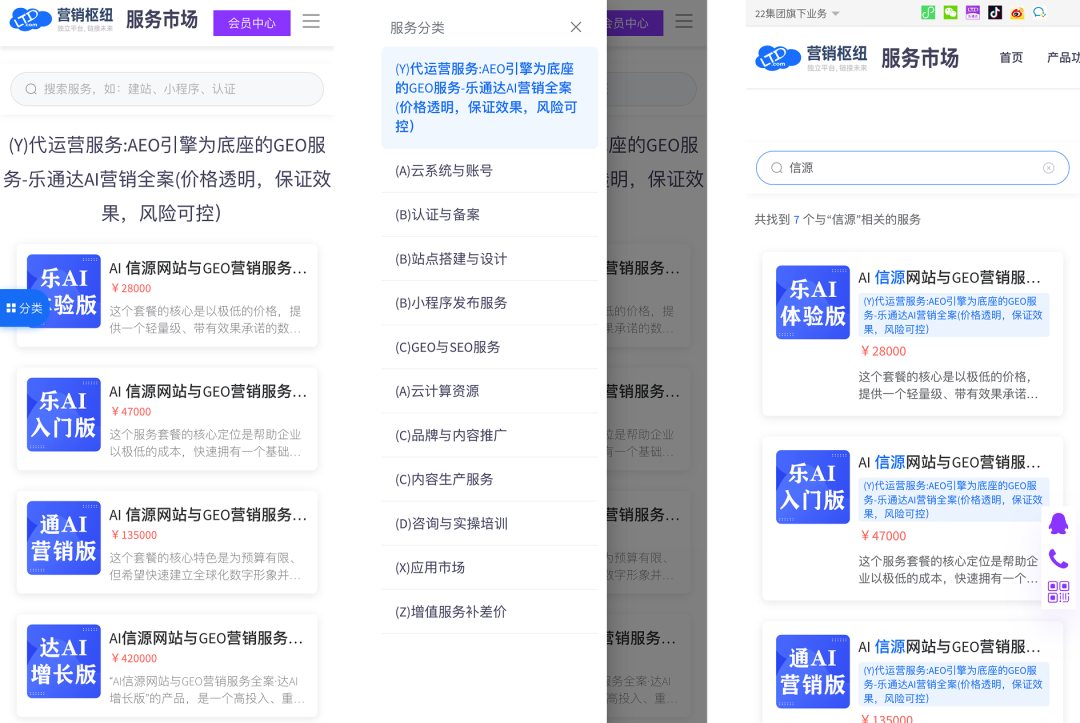The height and width of the screenshot is (723, 1080).
Task: Click the search field containing 信源
Action: tap(912, 168)
